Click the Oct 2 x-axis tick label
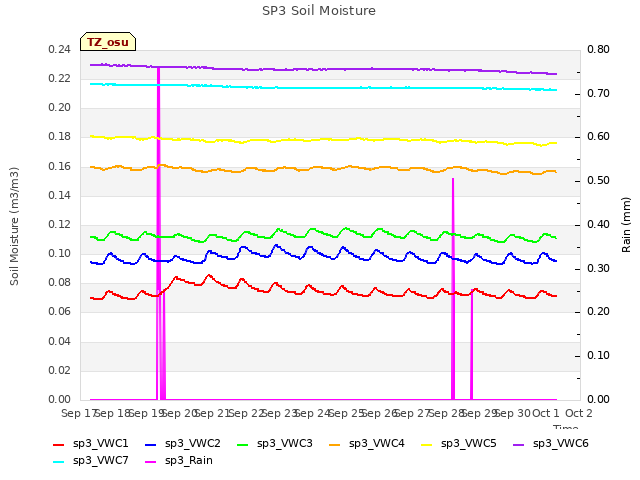The image size is (640, 480). (579, 413)
